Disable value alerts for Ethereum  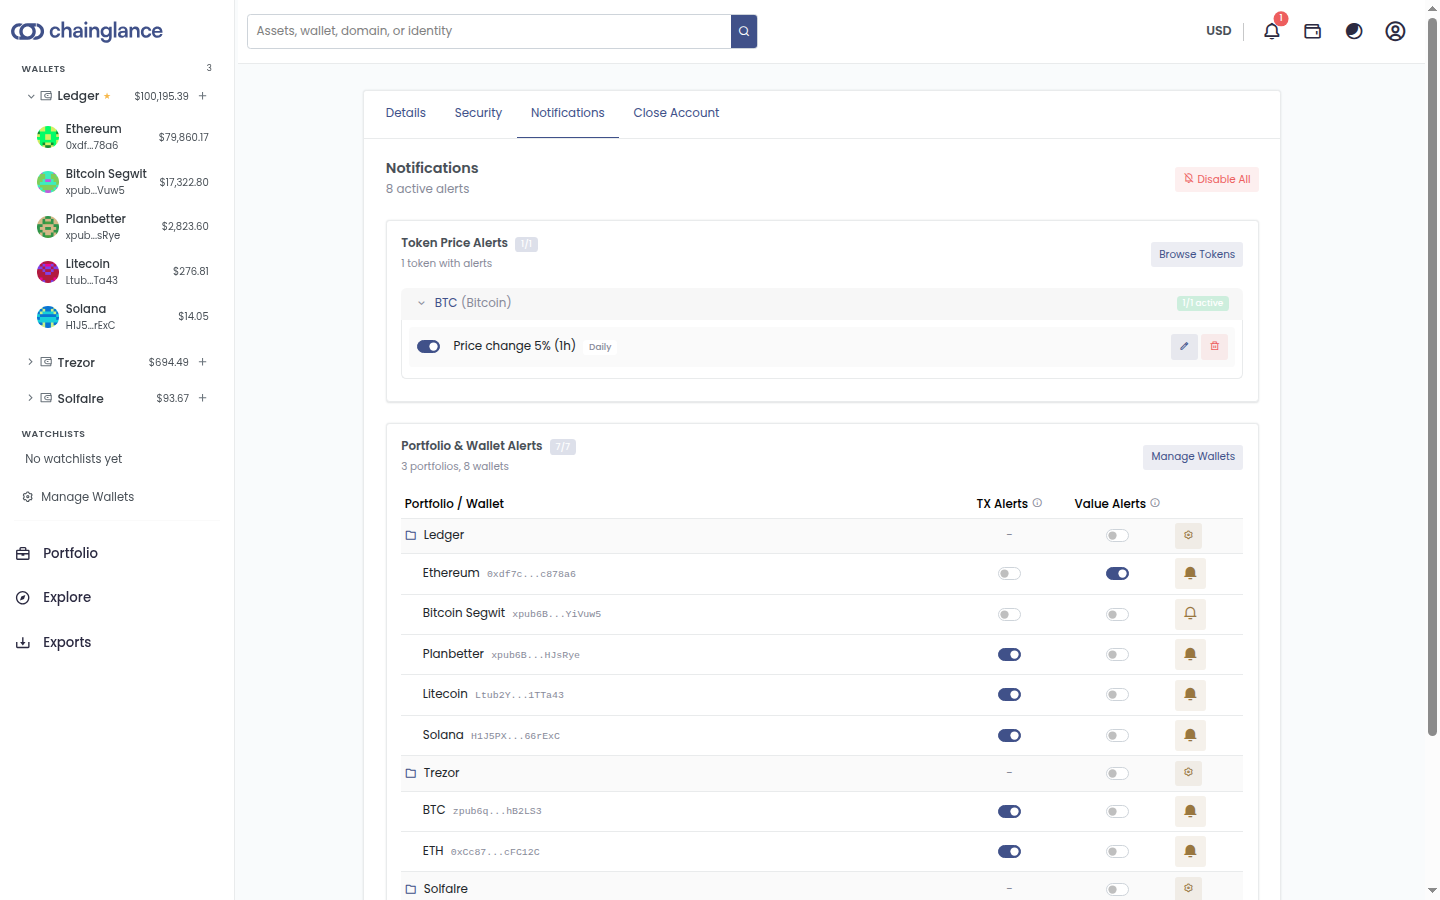point(1117,574)
